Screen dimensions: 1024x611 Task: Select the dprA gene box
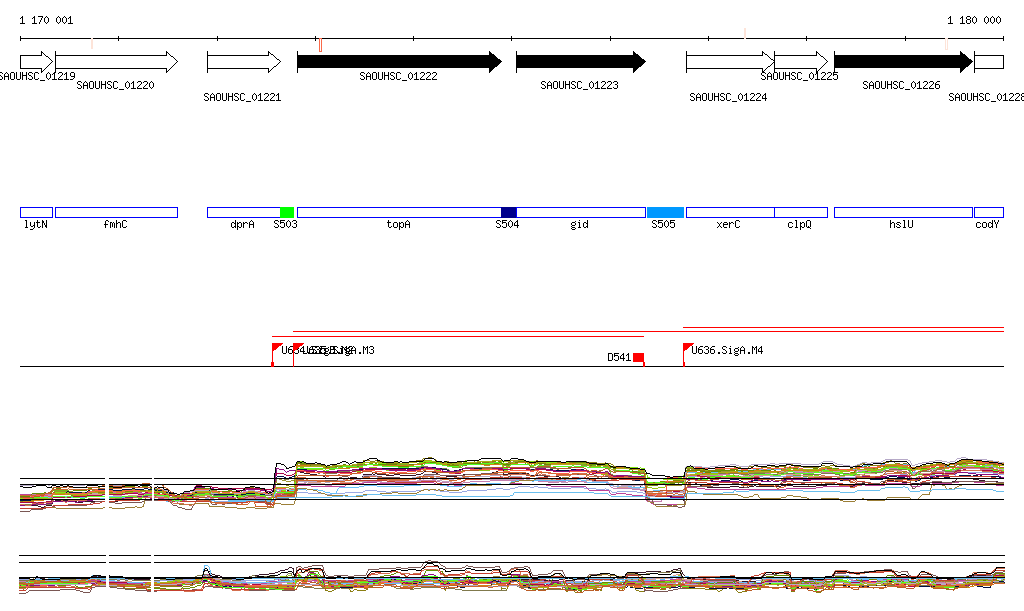[243, 212]
